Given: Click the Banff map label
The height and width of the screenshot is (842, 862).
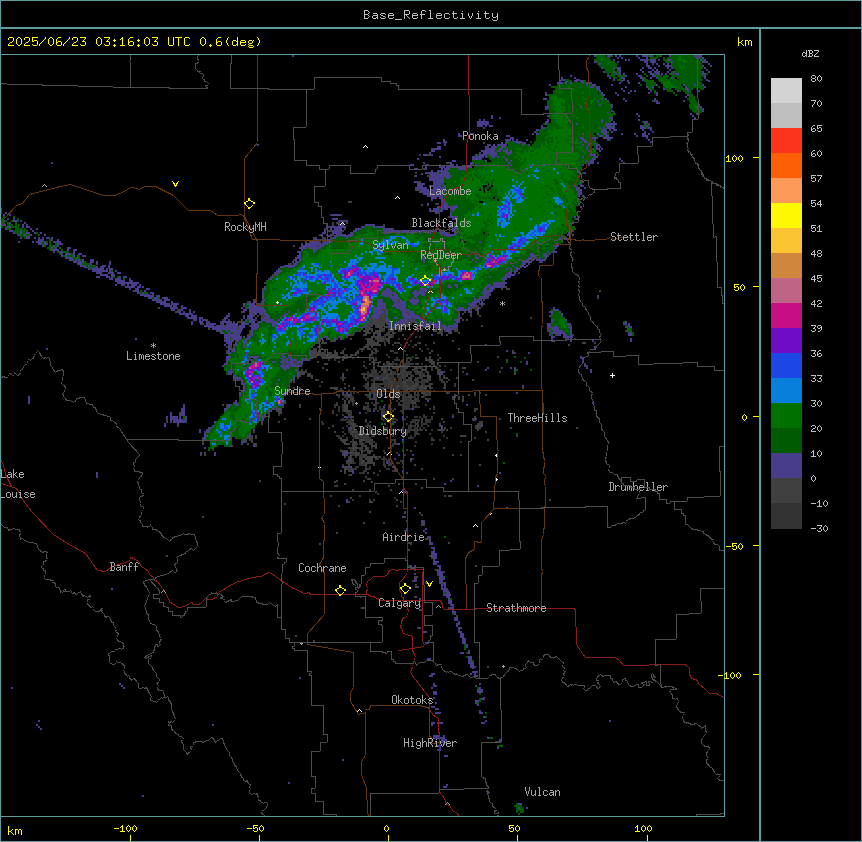Looking at the screenshot, I should [124, 567].
